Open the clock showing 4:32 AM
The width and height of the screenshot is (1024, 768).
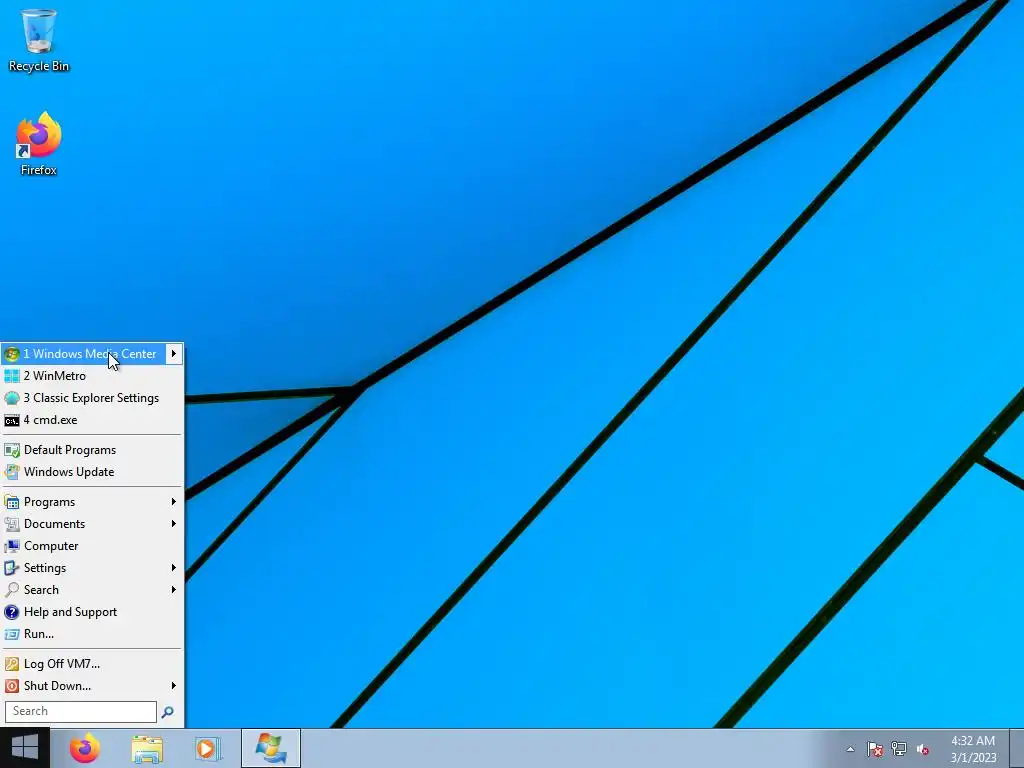tap(973, 749)
